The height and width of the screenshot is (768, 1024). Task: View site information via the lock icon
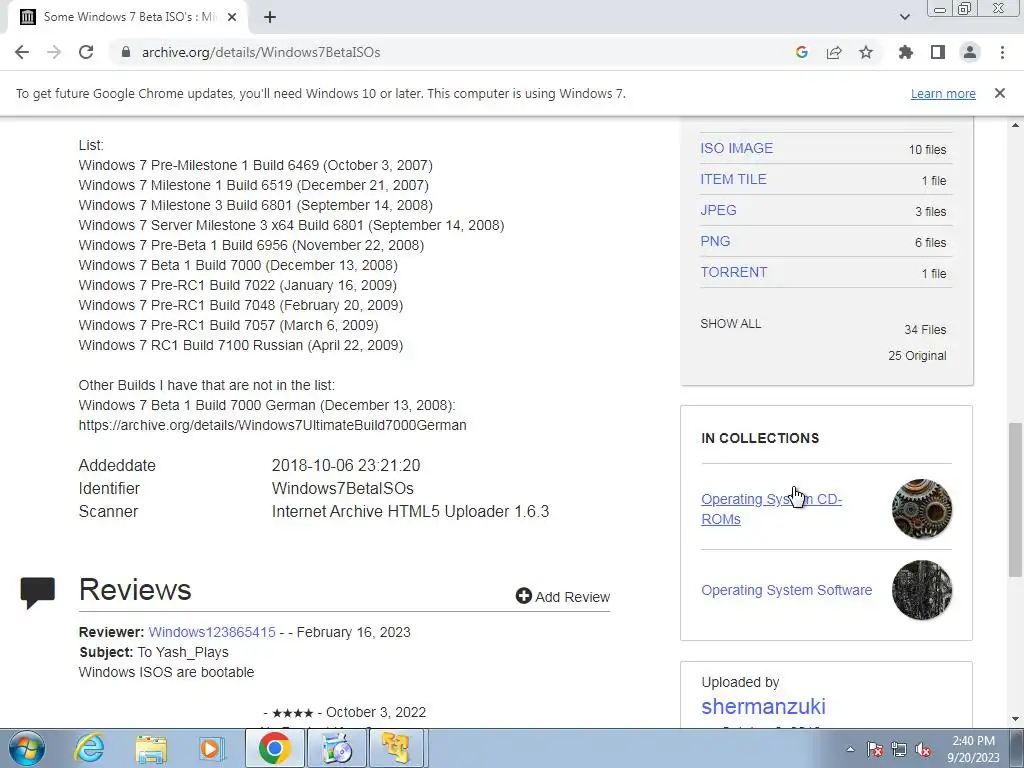tap(126, 52)
